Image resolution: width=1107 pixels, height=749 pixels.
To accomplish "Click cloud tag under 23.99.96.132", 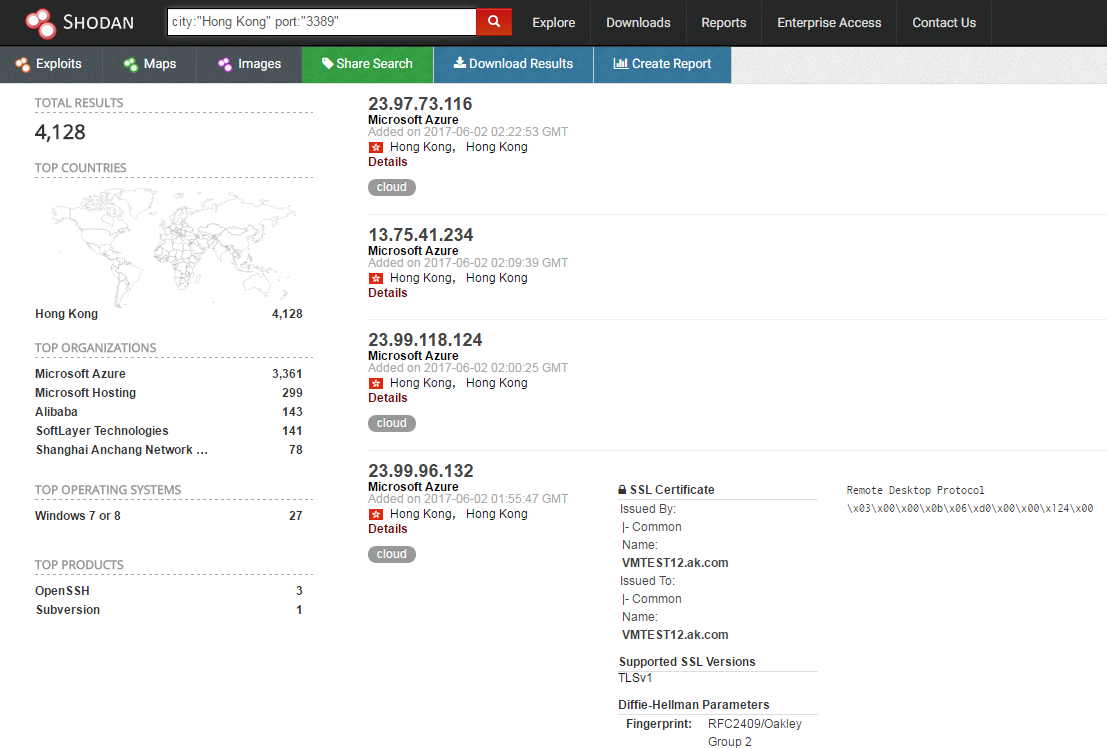I will pos(392,554).
